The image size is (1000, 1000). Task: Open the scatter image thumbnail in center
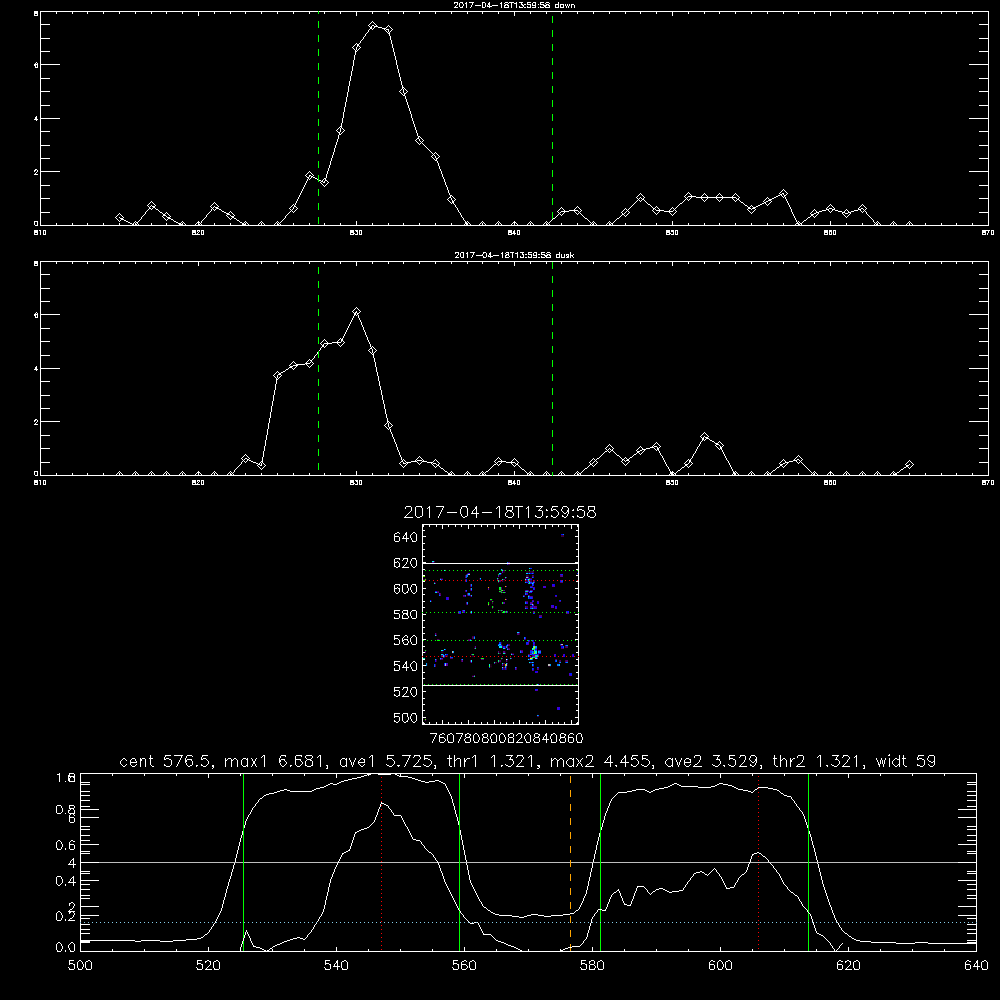click(501, 624)
